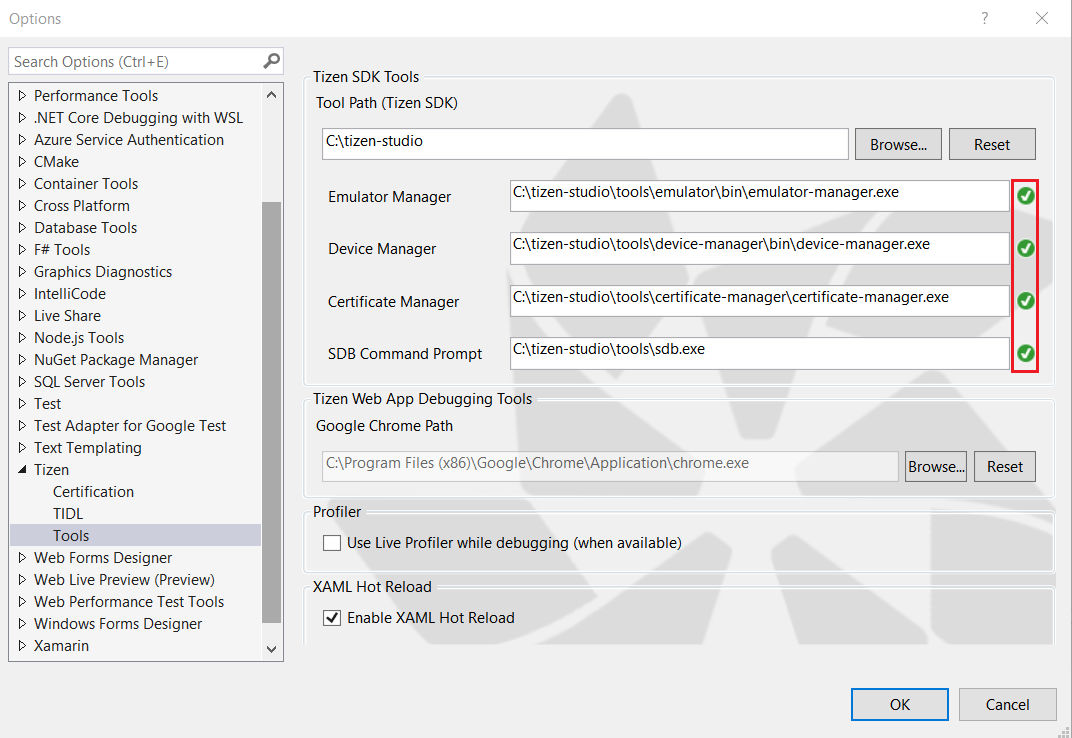Screen dimensions: 1072x738
Task: Confirm settings with the OK button
Action: 899,704
